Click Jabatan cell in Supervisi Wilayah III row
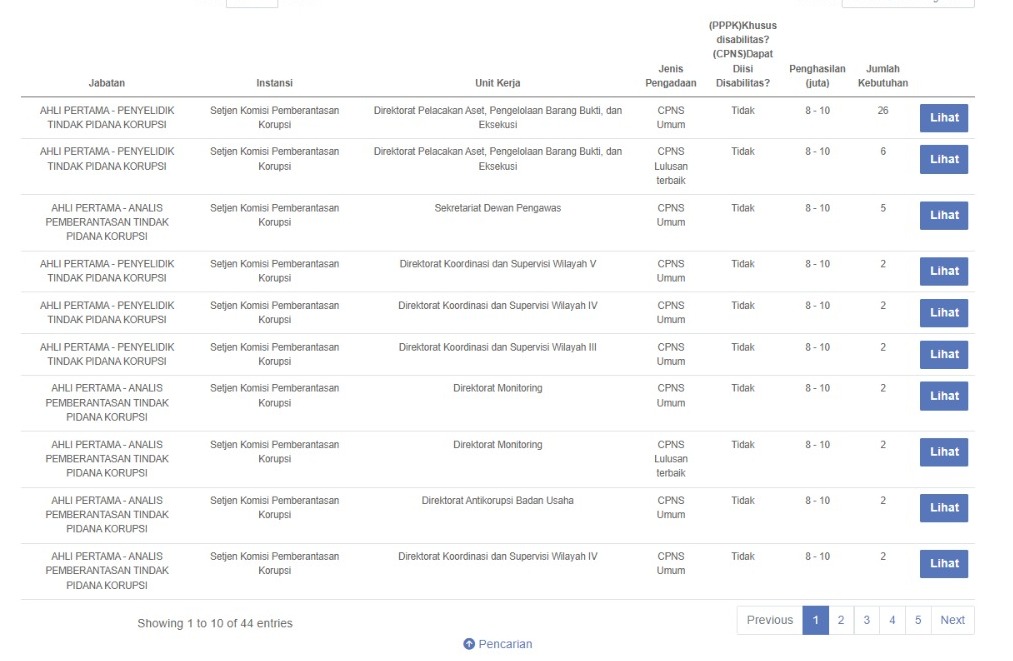The height and width of the screenshot is (661, 1013). [107, 354]
